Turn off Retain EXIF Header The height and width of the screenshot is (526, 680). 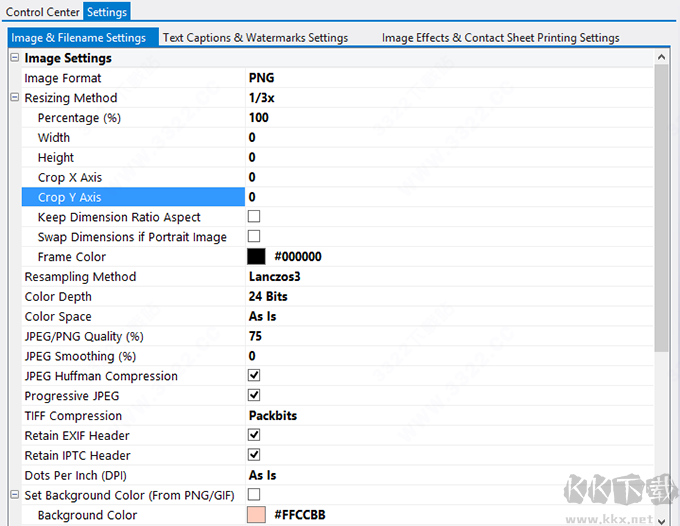click(254, 436)
